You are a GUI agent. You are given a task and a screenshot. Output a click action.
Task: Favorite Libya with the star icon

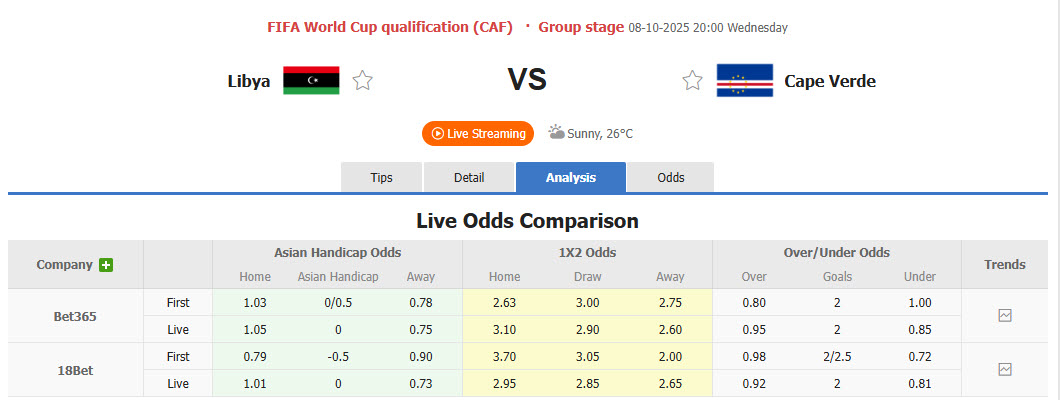pos(363,81)
